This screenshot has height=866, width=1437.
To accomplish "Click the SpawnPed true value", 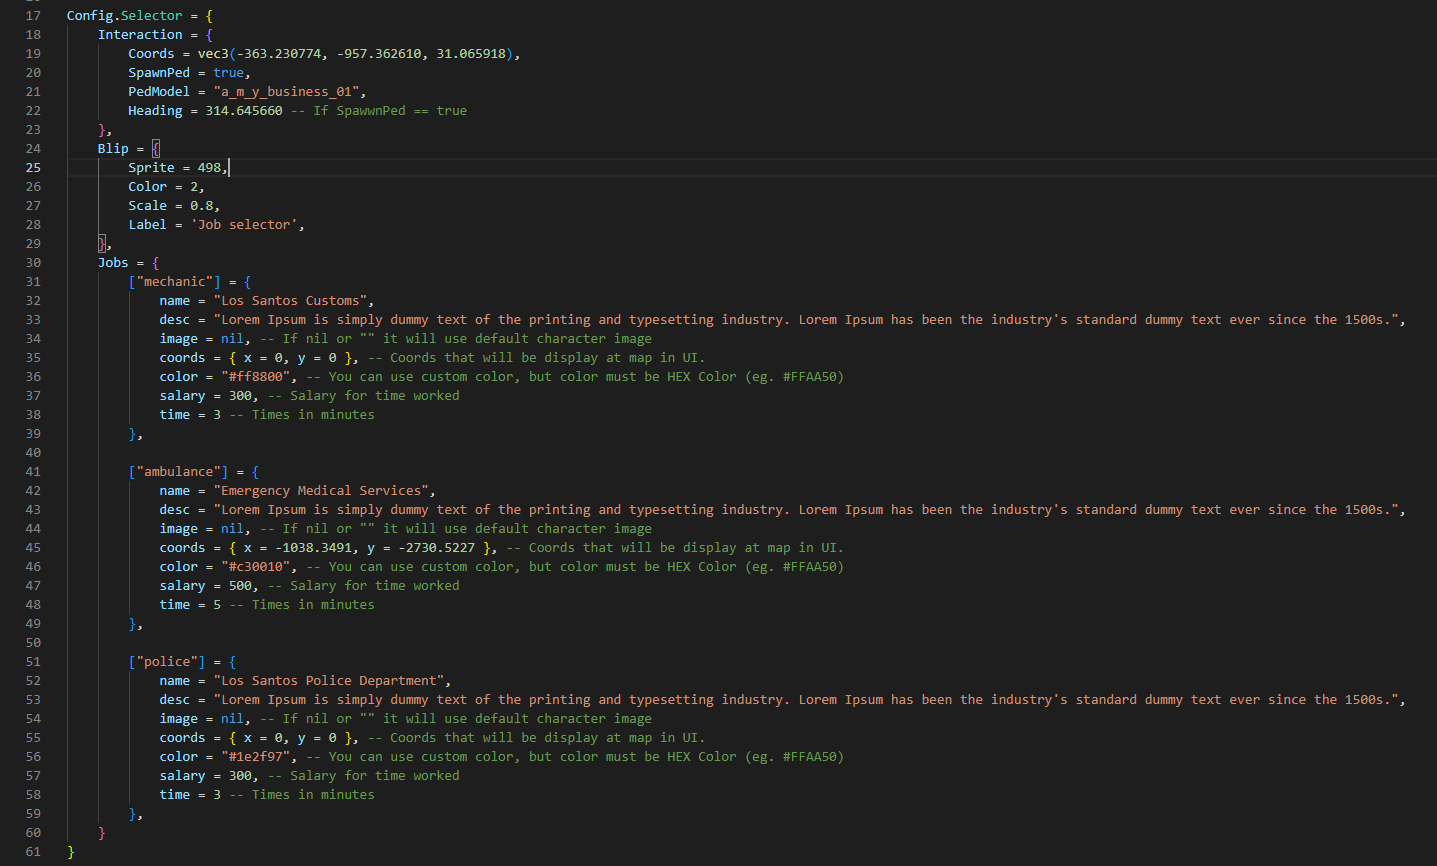I will pyautogui.click(x=228, y=73).
